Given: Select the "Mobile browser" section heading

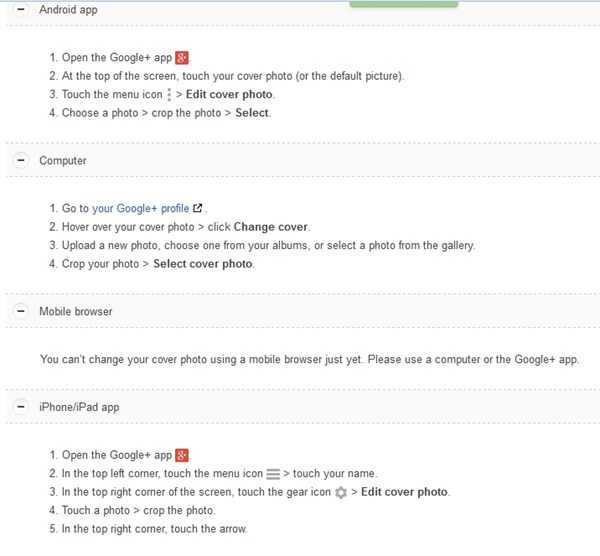Looking at the screenshot, I should tap(76, 311).
